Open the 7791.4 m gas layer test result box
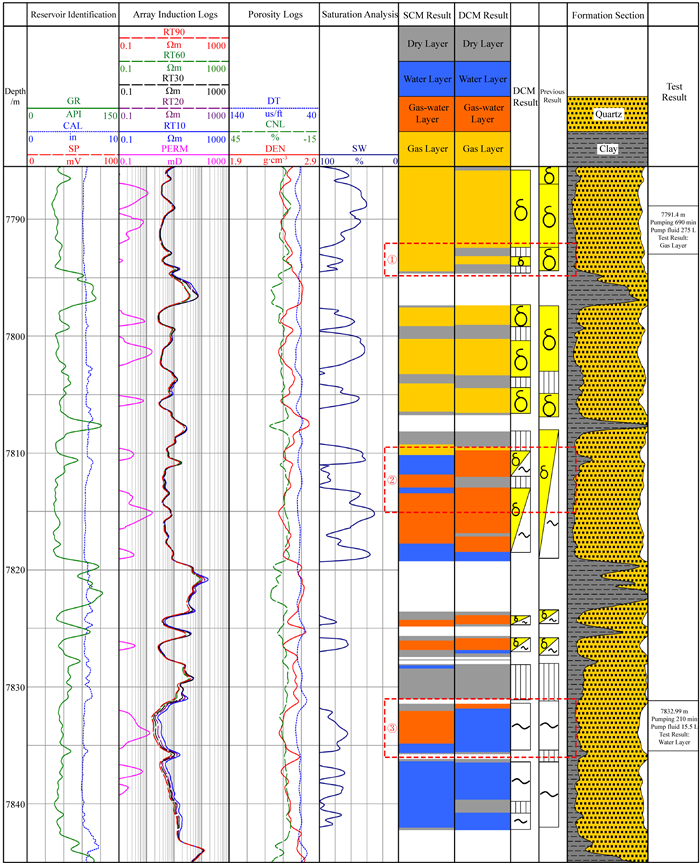 pyautogui.click(x=666, y=229)
